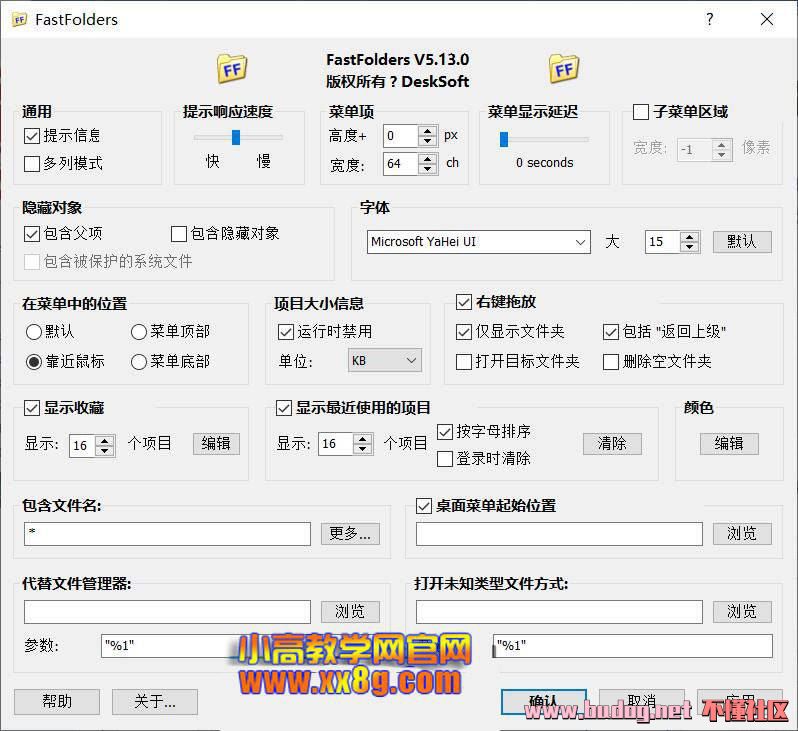This screenshot has height=731, width=798.
Task: Choose the 默认 menu position radio button
Action: [34, 331]
